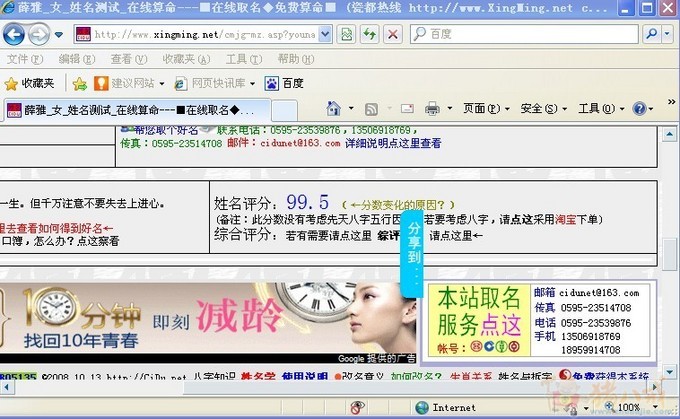Open the 淘宝 ordering link
Image resolution: width=680 pixels, height=419 pixels.
click(566, 219)
